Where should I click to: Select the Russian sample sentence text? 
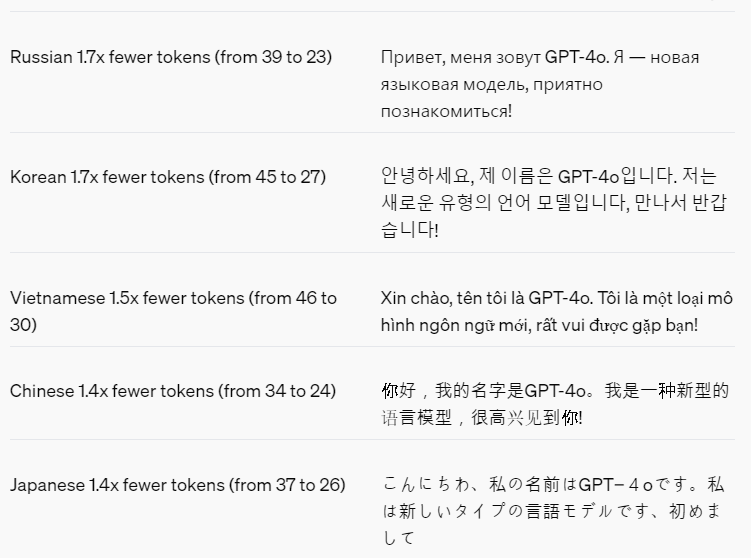tap(540, 84)
